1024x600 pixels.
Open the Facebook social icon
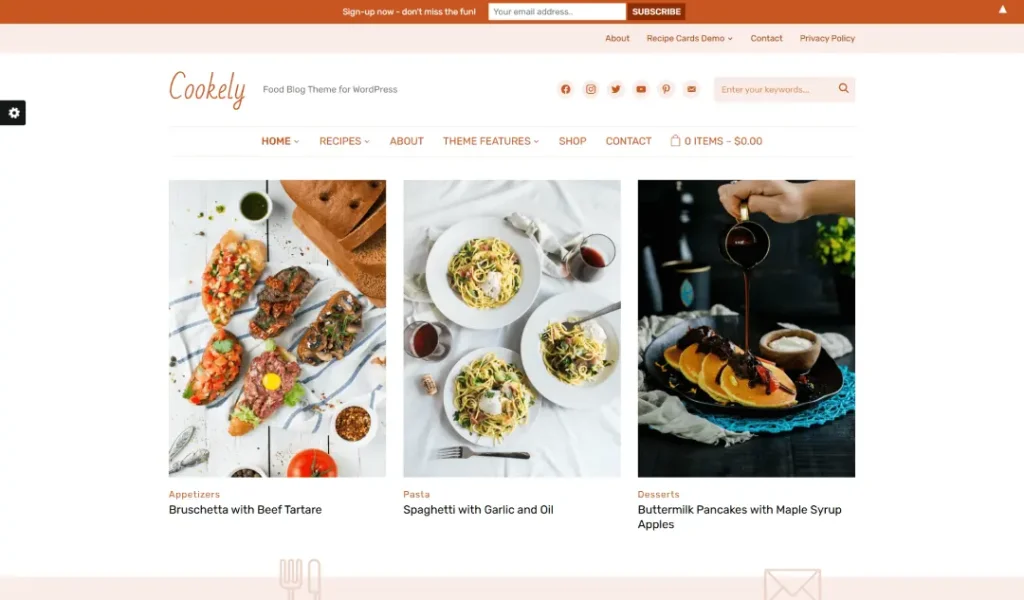point(566,89)
